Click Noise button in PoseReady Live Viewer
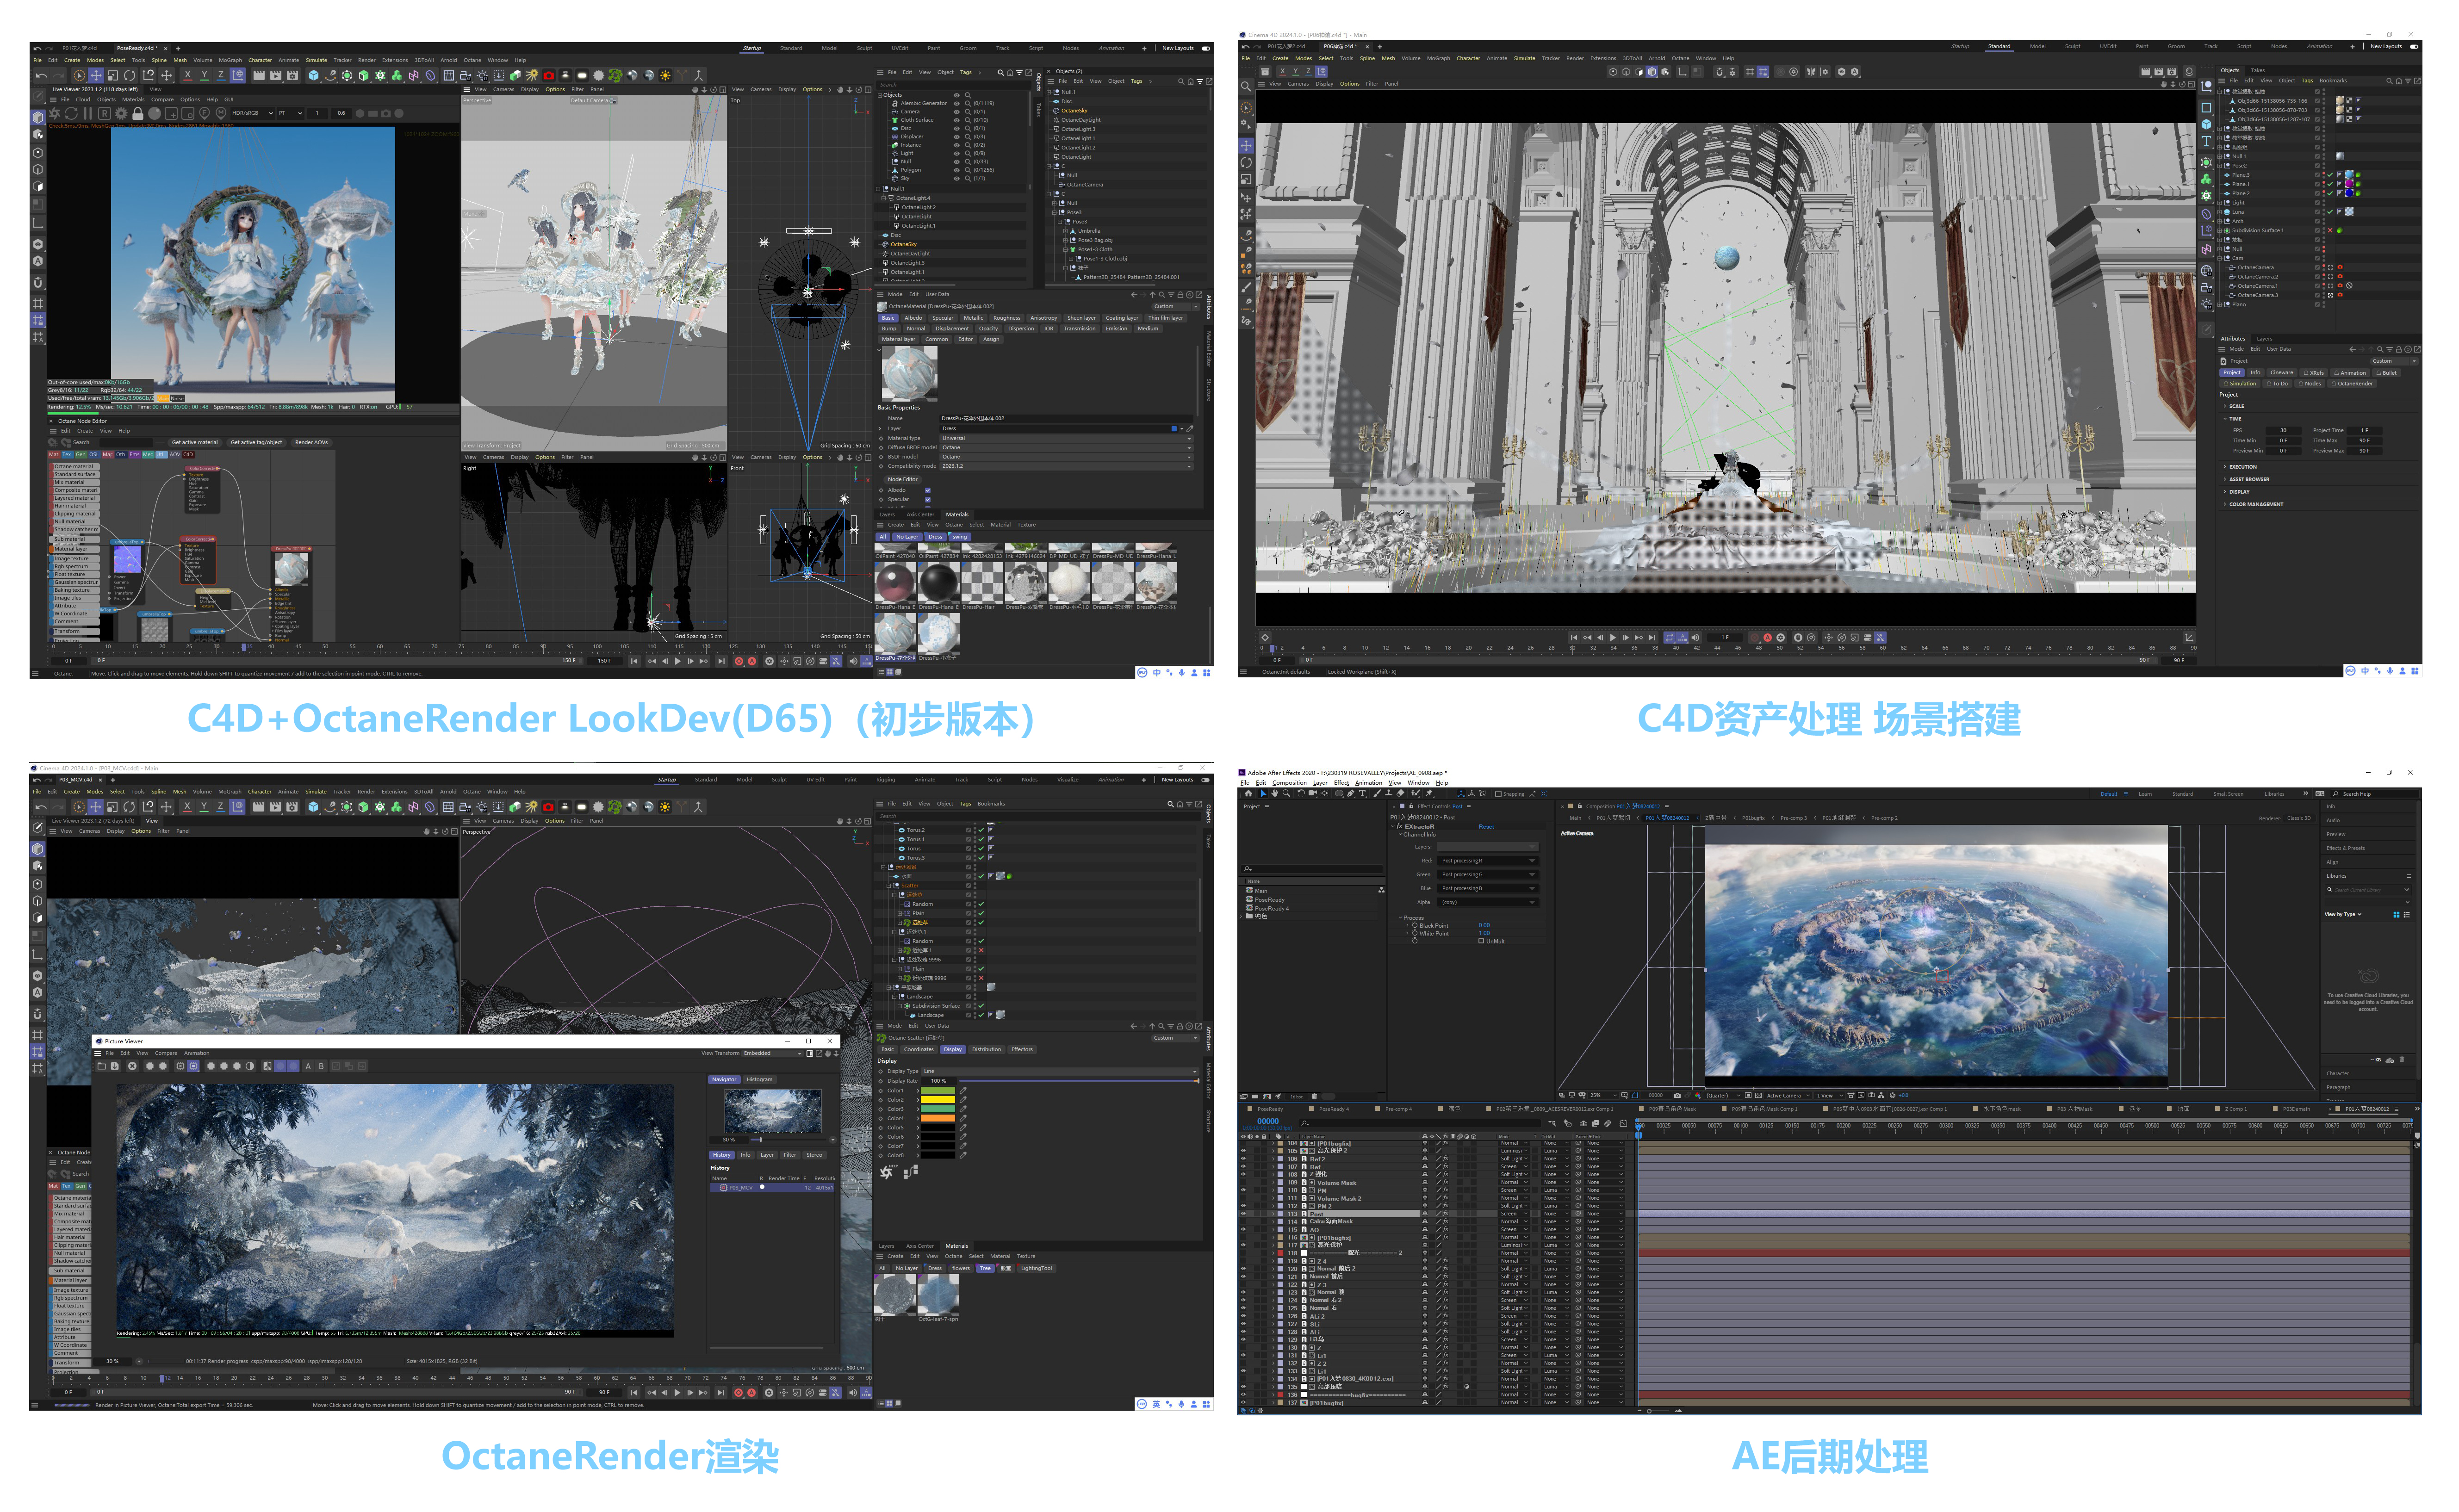Screen dimensions: 2459x1512 point(177,399)
